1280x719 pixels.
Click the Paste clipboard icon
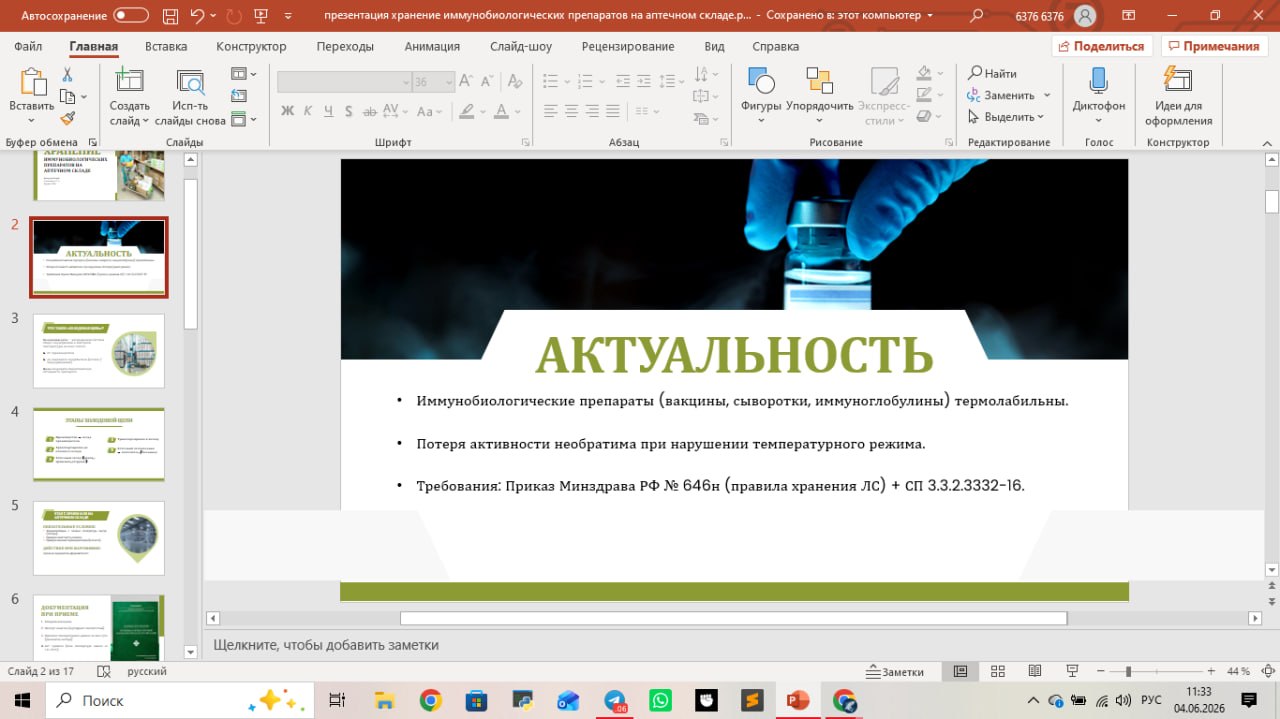pos(32,83)
